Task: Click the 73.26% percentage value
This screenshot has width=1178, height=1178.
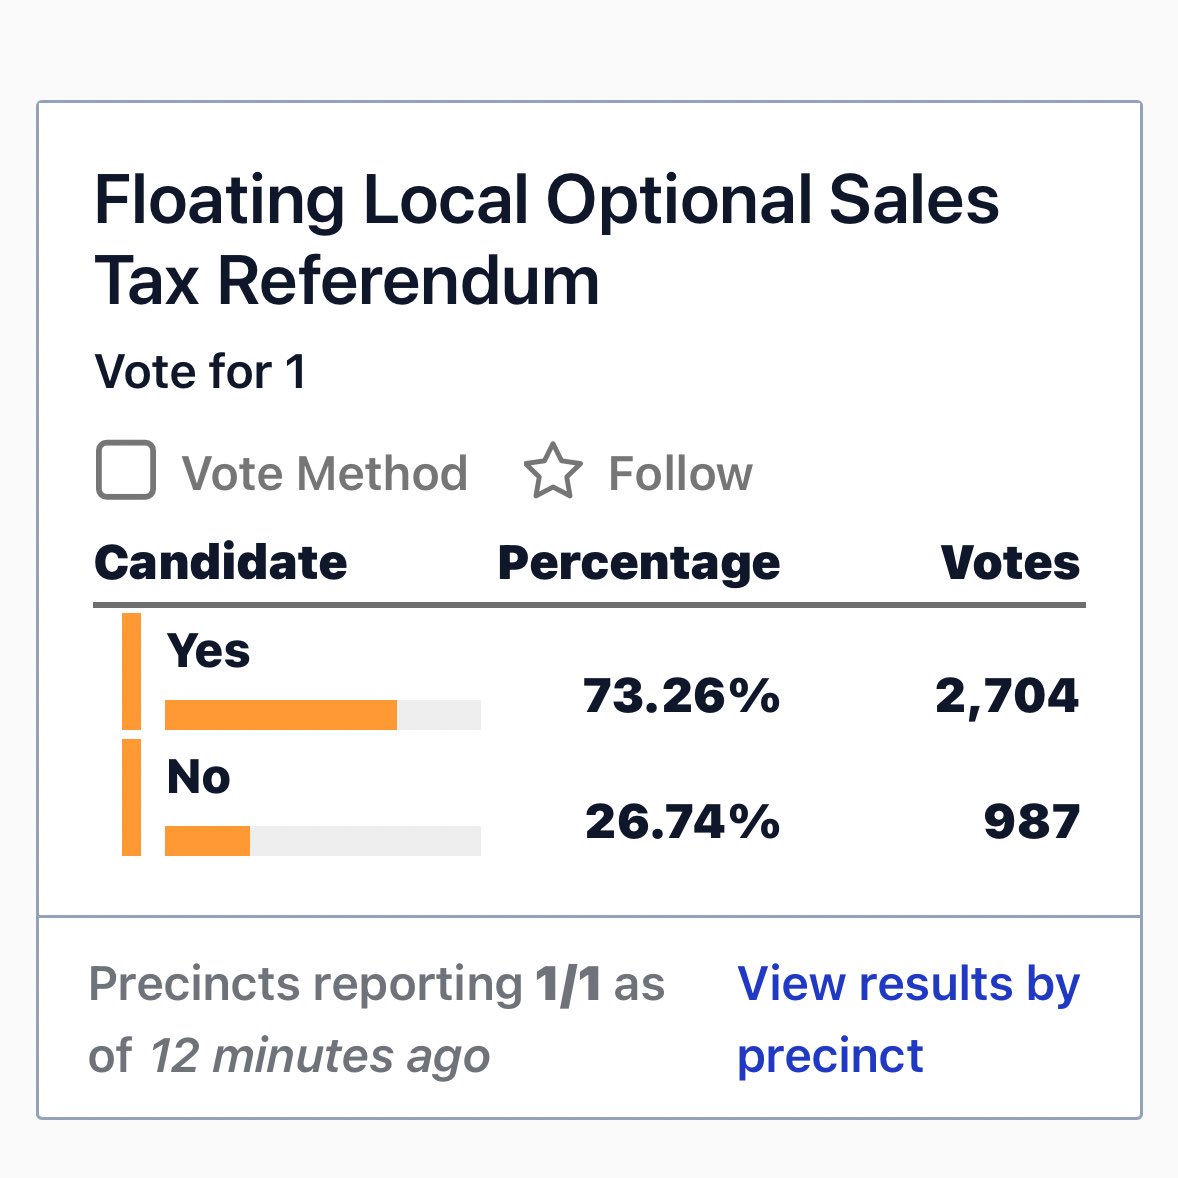Action: (681, 696)
